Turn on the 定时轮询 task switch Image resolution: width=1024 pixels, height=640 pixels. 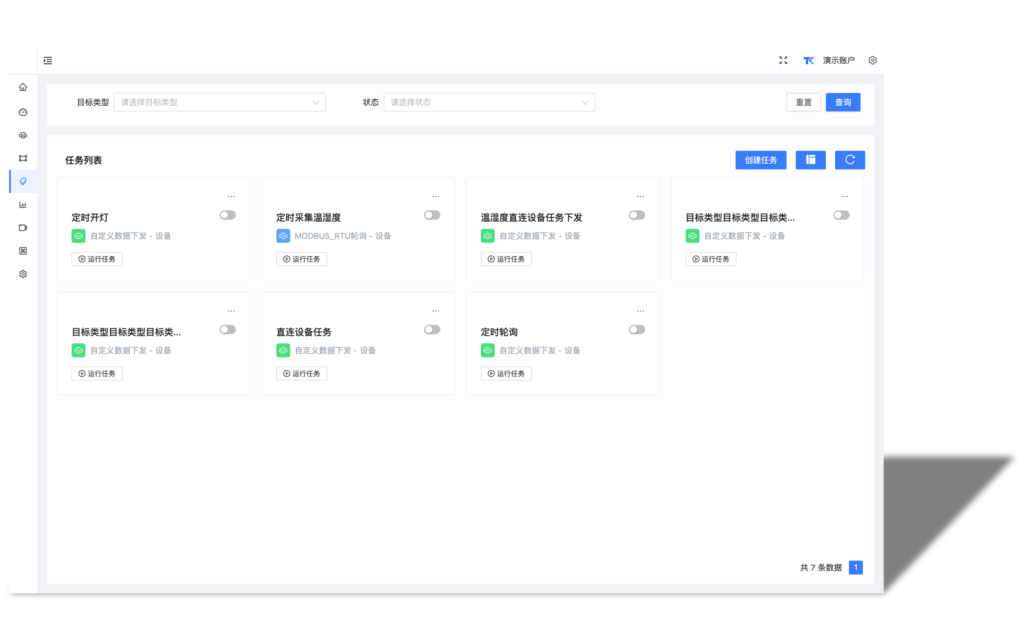click(x=637, y=330)
